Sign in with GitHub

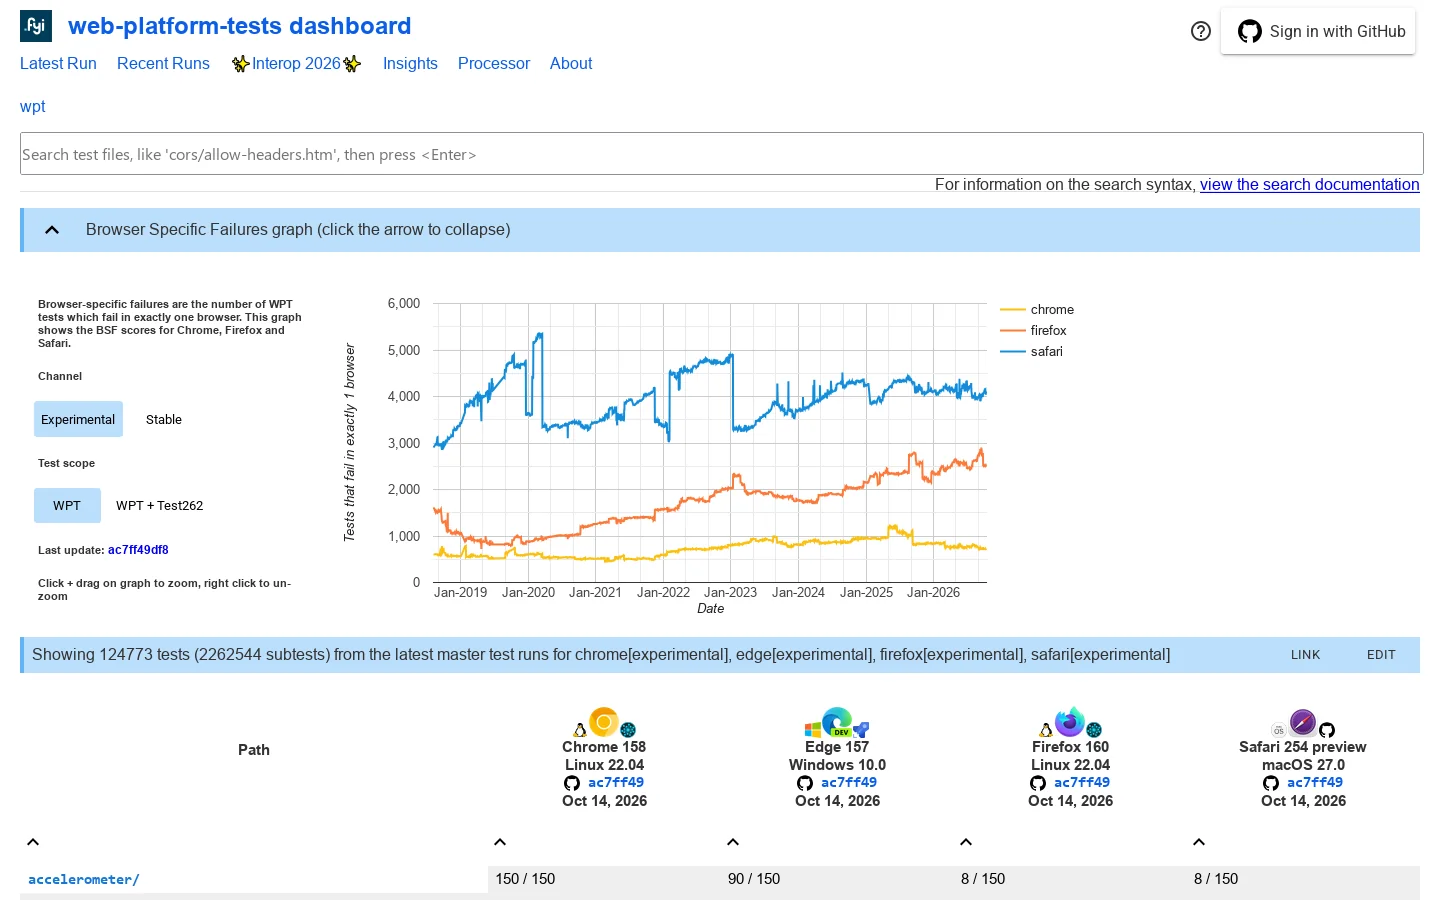[x=1318, y=31]
